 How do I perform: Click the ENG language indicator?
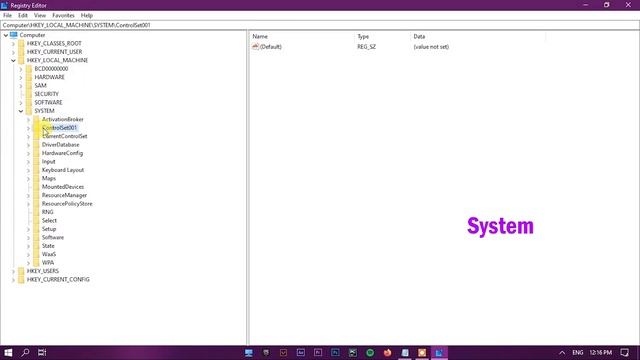[x=578, y=353]
